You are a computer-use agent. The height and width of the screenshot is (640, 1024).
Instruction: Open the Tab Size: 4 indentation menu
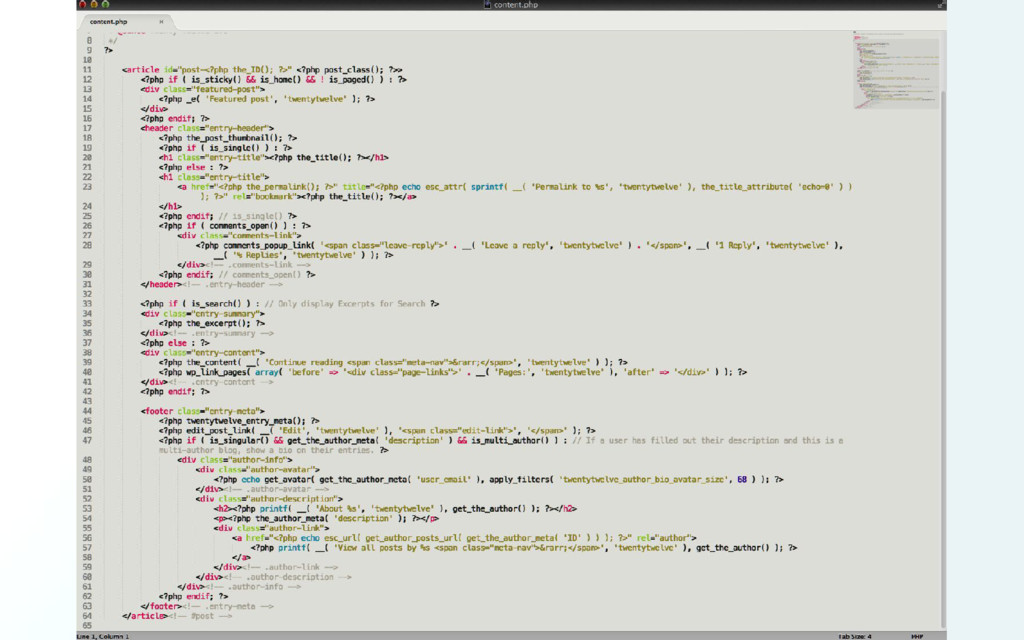click(x=855, y=636)
